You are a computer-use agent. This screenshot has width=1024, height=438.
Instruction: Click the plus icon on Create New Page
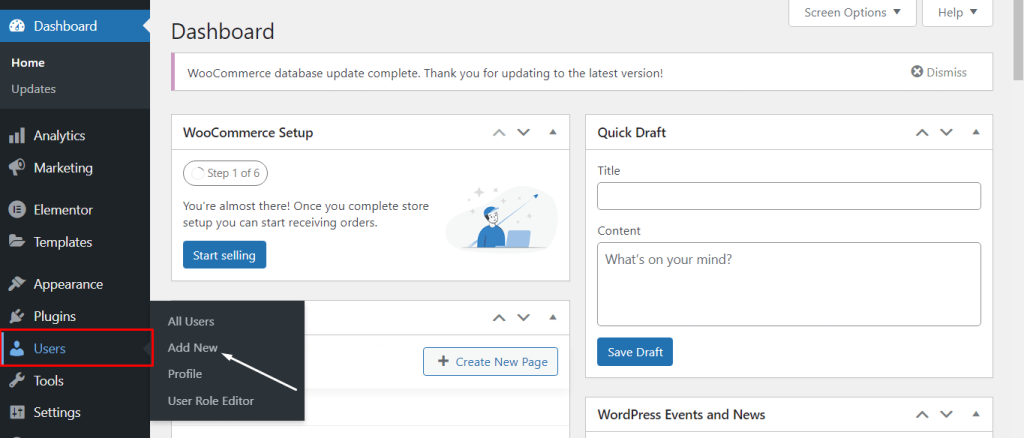tap(443, 361)
